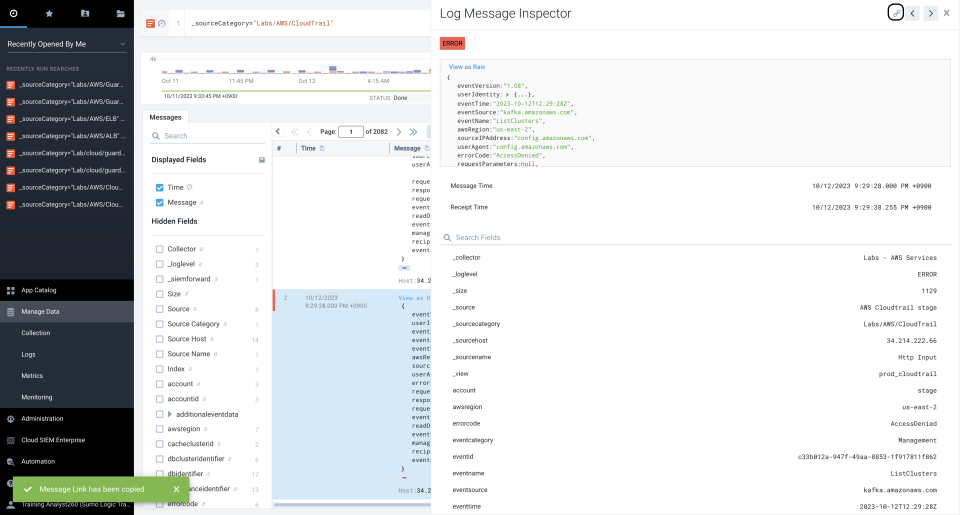This screenshot has height=515, width=960.
Task: Close the Log Message Inspector panel
Action: [x=947, y=13]
